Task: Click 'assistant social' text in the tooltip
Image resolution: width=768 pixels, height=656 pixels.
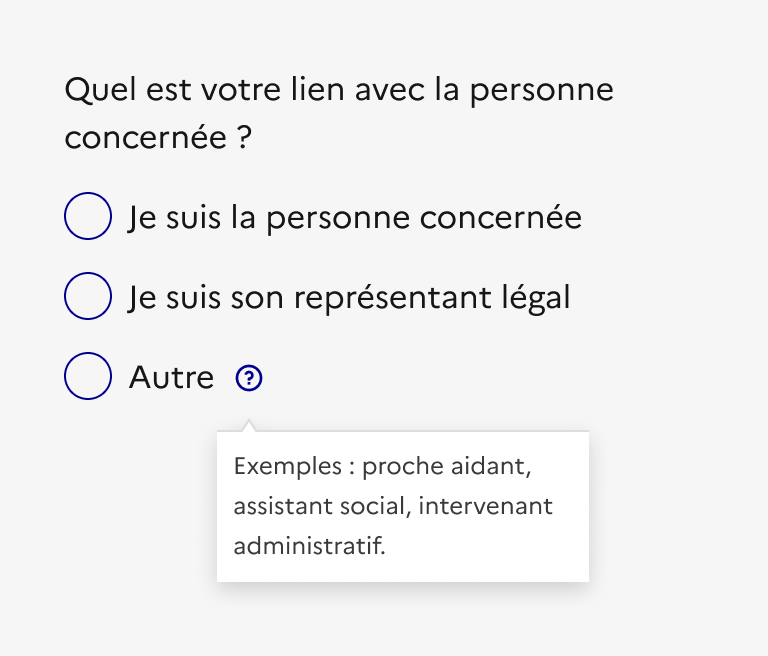Action: coord(319,506)
